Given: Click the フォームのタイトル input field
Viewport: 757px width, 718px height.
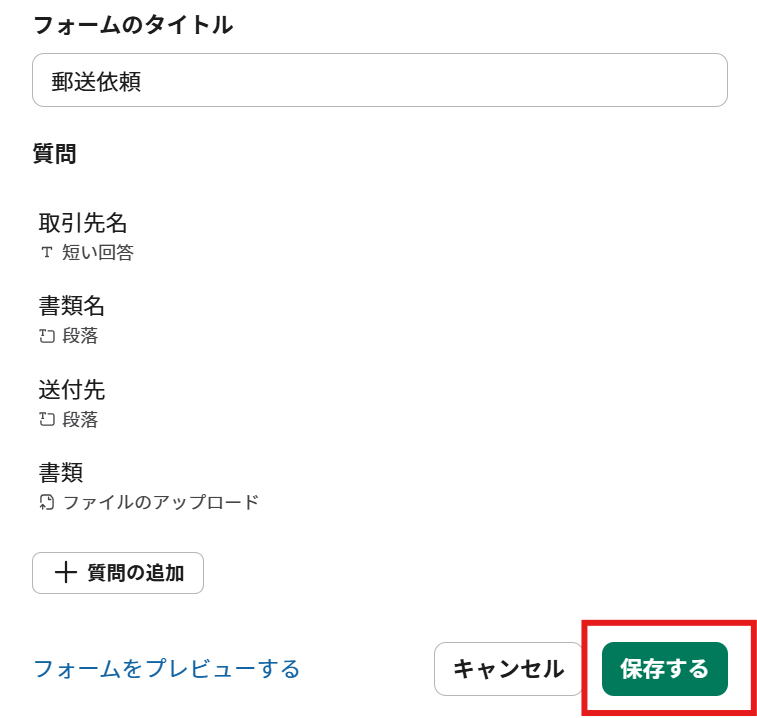Looking at the screenshot, I should click(x=379, y=81).
